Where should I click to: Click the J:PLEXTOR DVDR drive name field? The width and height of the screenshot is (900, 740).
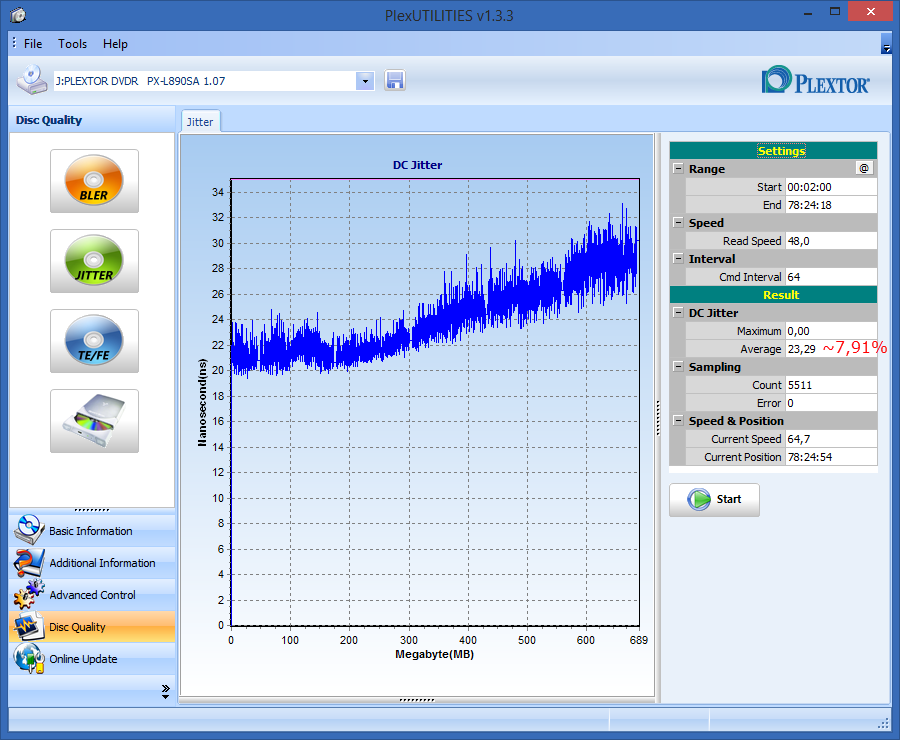click(204, 81)
